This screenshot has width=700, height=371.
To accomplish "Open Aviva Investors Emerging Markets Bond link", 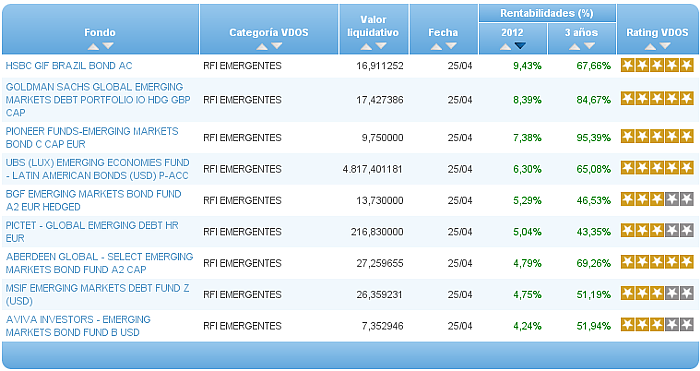I will coord(78,325).
